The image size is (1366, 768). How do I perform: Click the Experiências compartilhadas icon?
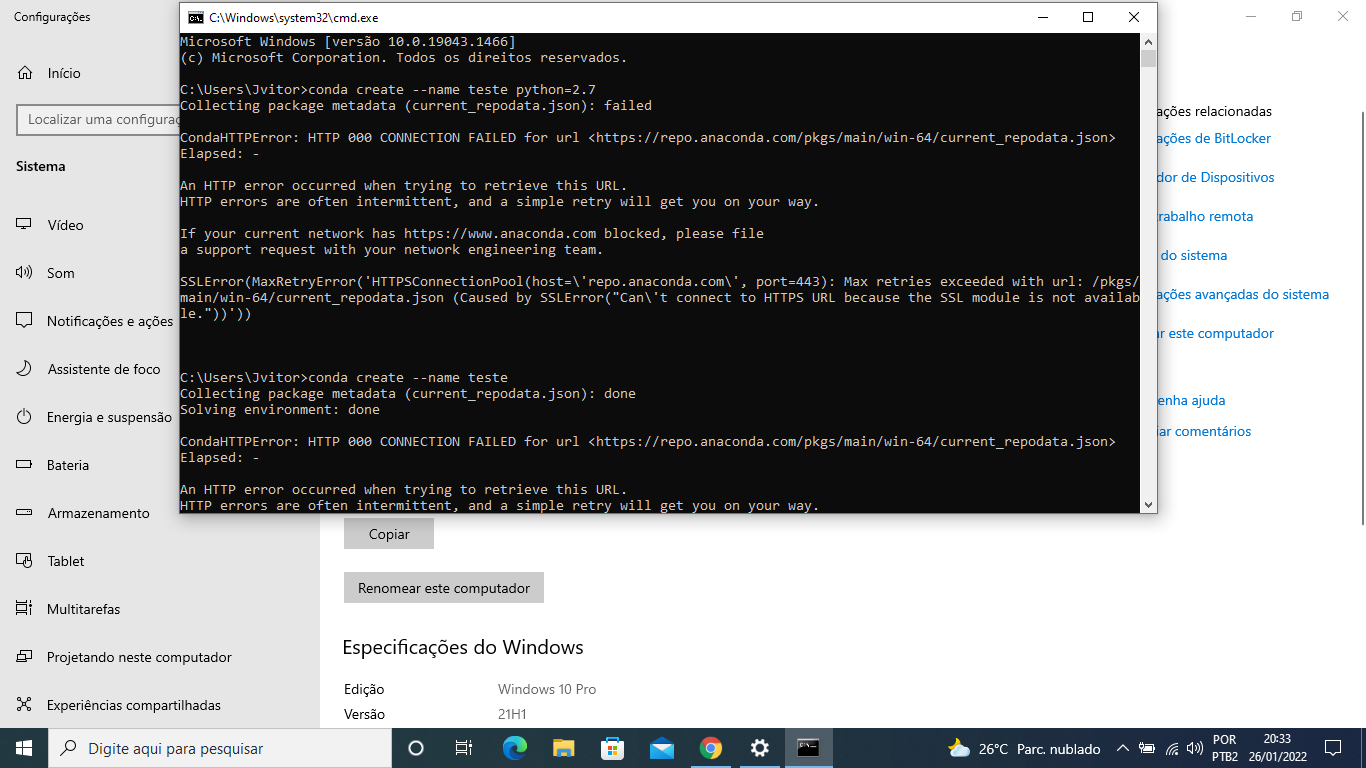(24, 705)
